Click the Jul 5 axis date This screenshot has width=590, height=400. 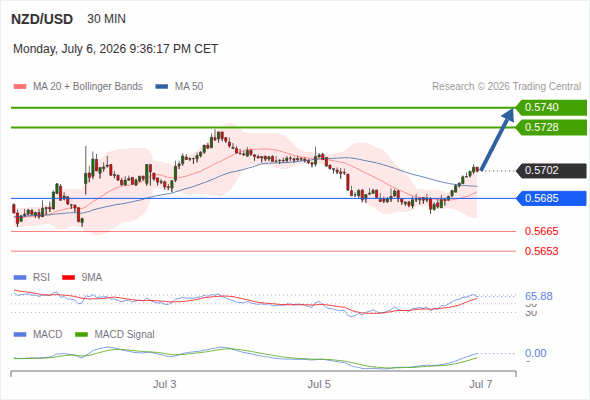click(319, 385)
